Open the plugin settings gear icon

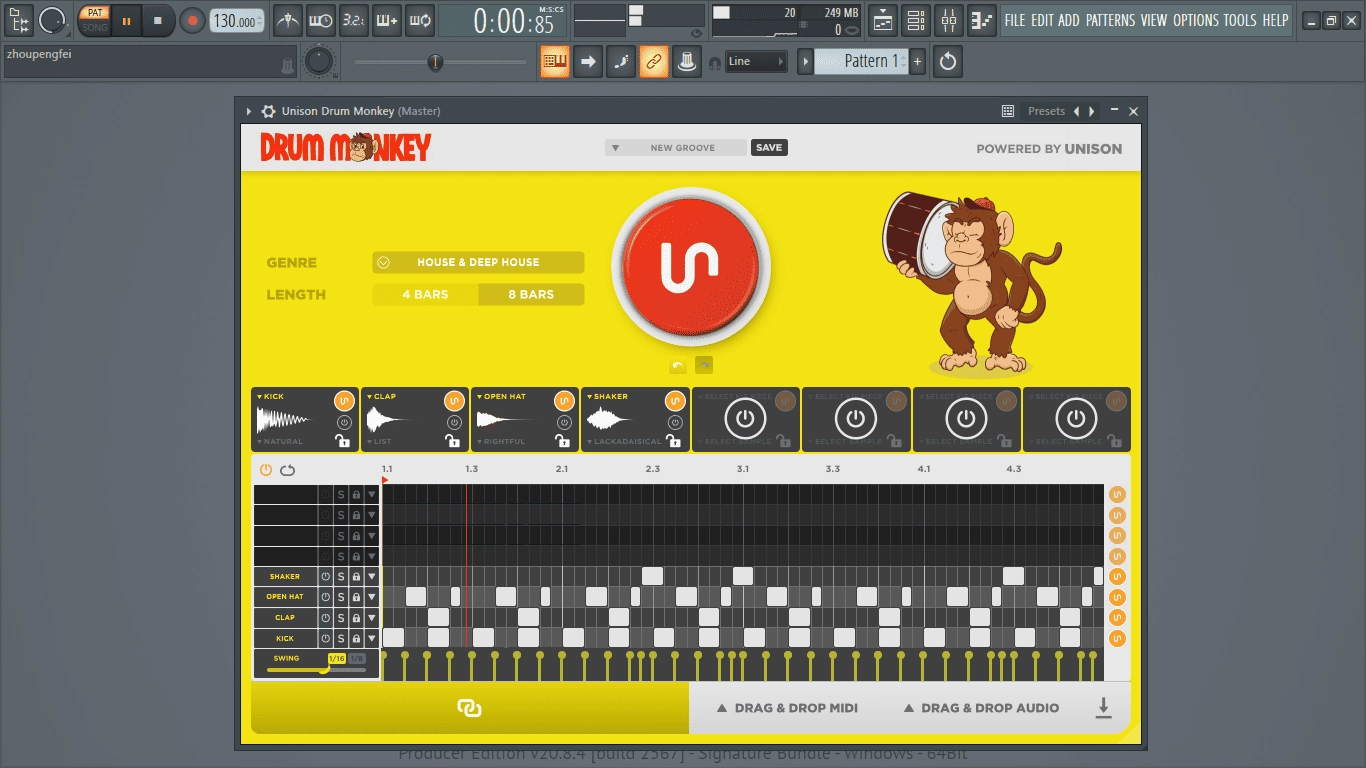(268, 111)
